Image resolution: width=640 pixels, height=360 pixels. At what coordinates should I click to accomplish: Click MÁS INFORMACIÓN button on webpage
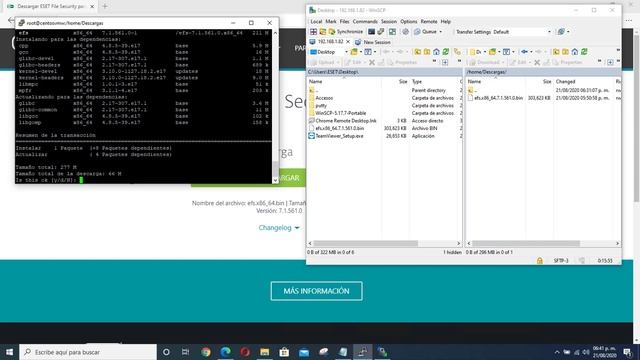(x=316, y=291)
